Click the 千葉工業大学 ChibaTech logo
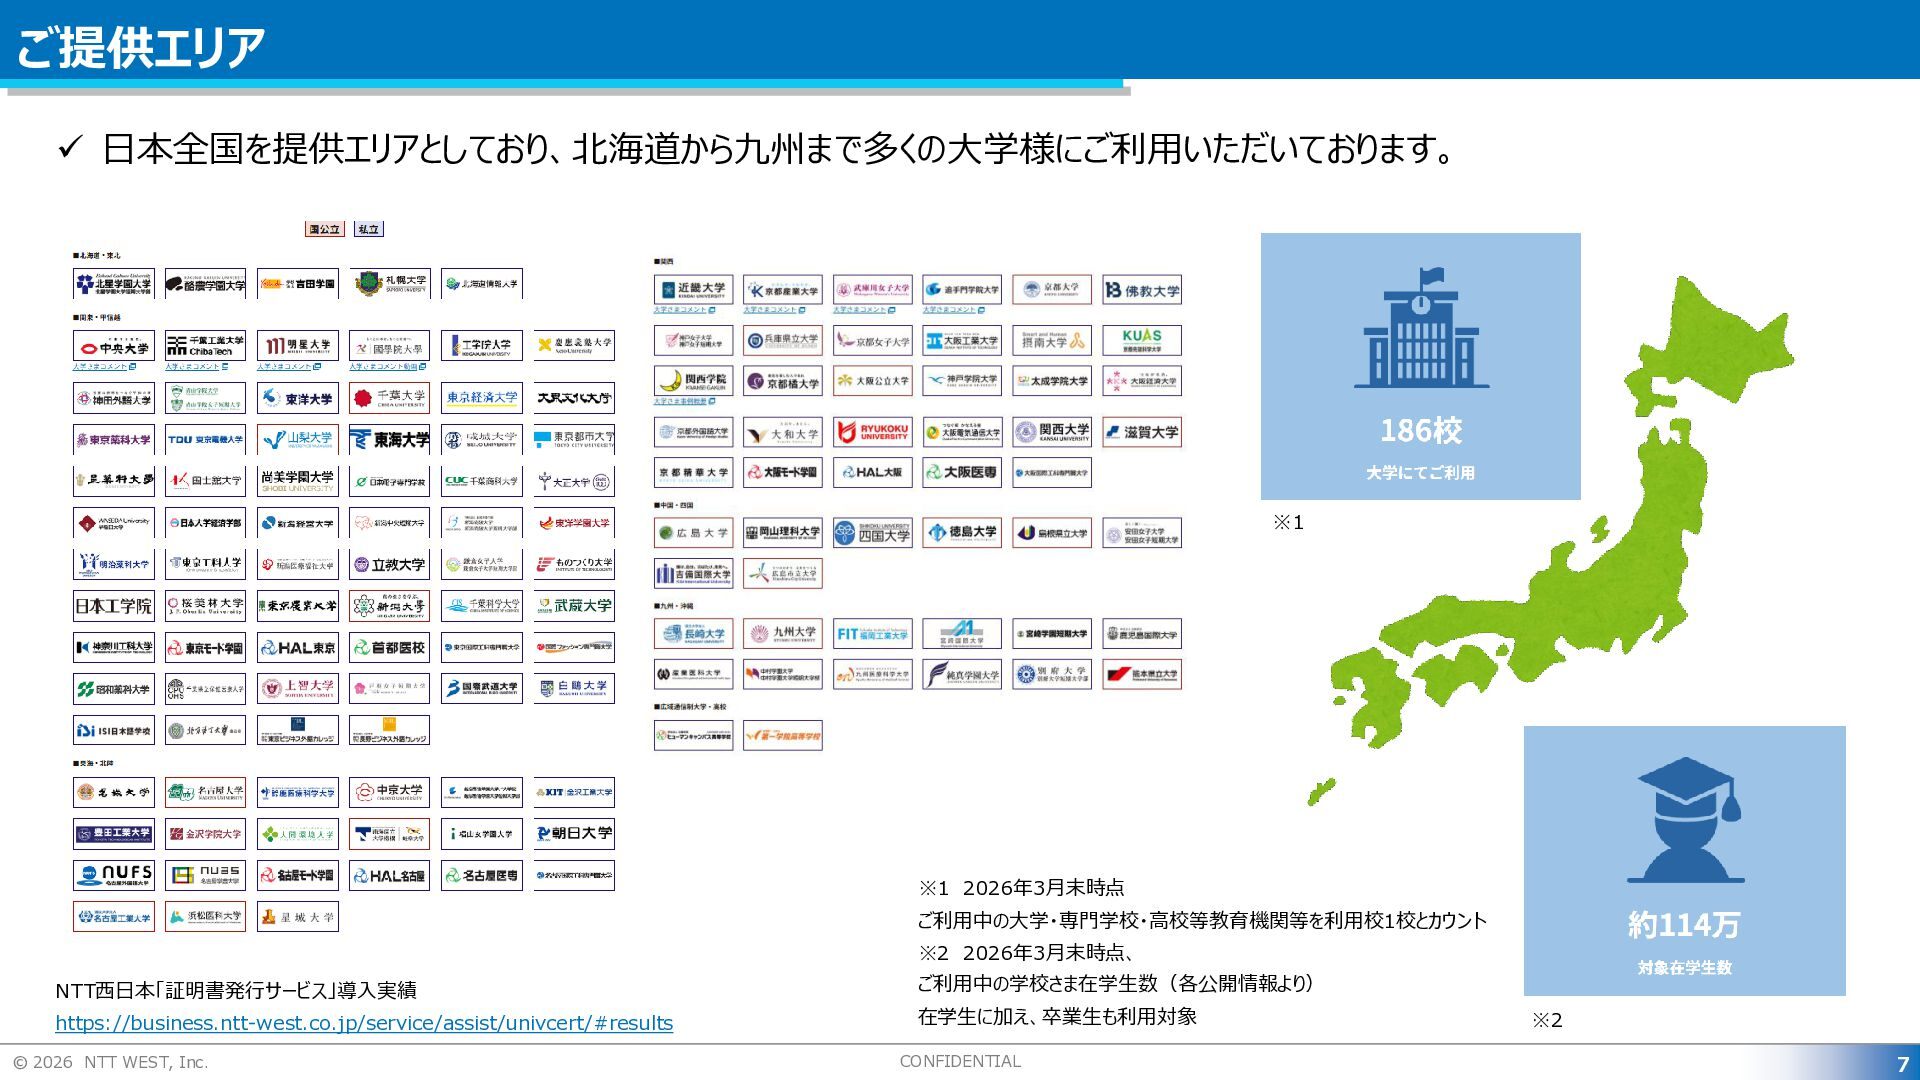Screen dimensions: 1920x1080 point(205,346)
